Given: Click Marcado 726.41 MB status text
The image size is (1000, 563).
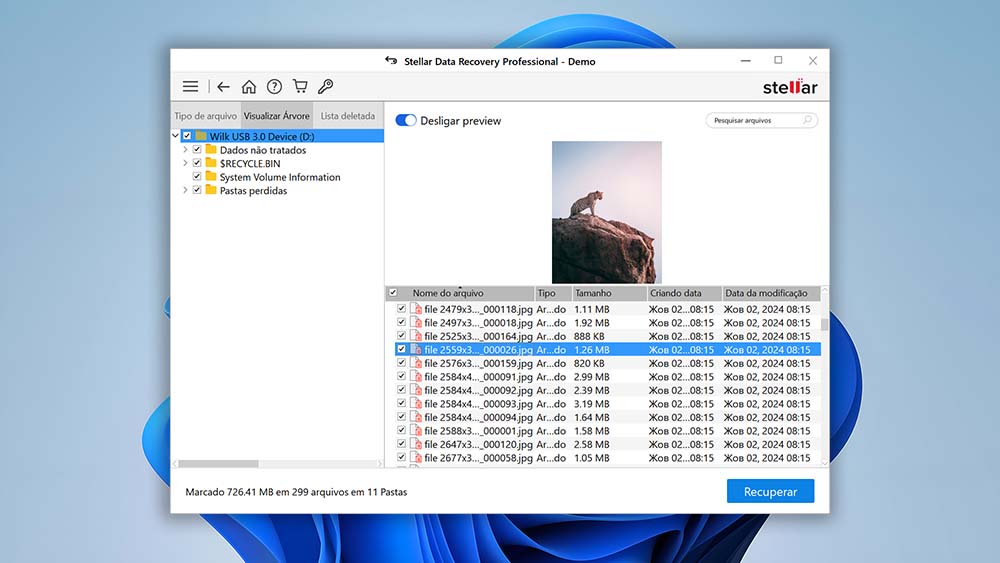Looking at the screenshot, I should tap(296, 492).
